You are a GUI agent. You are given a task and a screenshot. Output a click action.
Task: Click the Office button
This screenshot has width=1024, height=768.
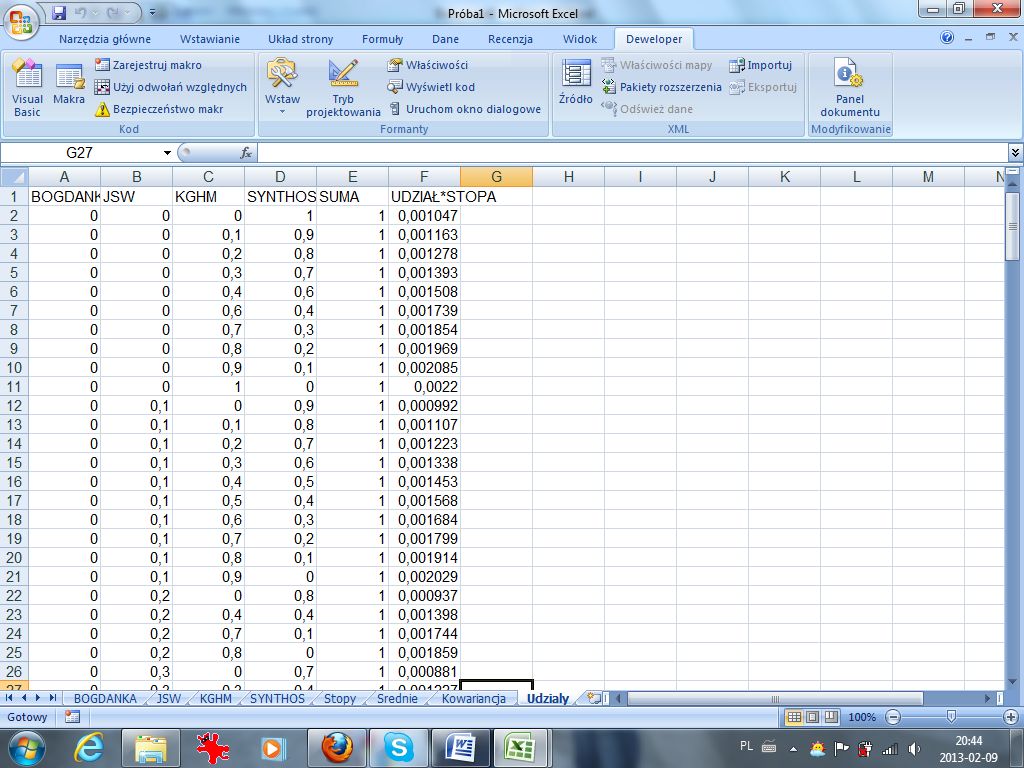pyautogui.click(x=21, y=21)
